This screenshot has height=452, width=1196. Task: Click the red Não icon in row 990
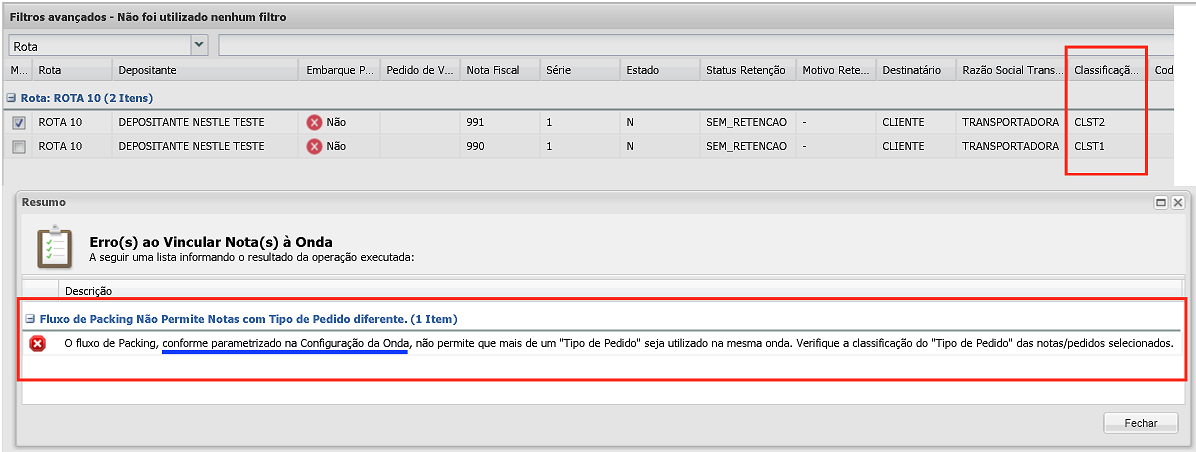tap(314, 147)
